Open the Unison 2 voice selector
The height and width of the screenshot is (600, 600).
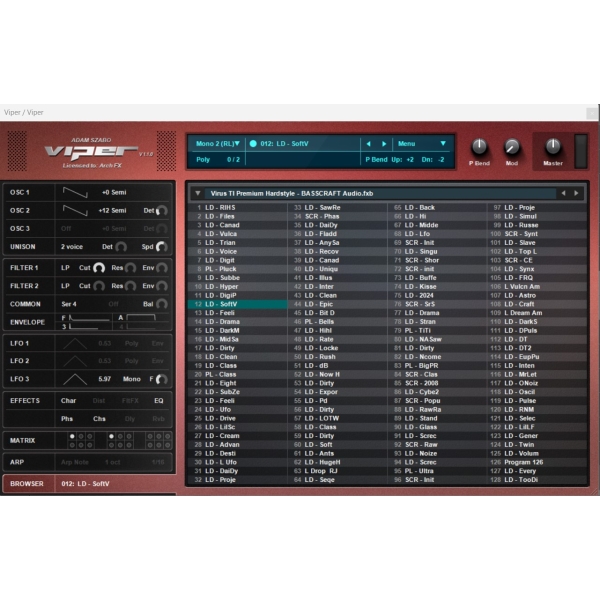(72, 247)
